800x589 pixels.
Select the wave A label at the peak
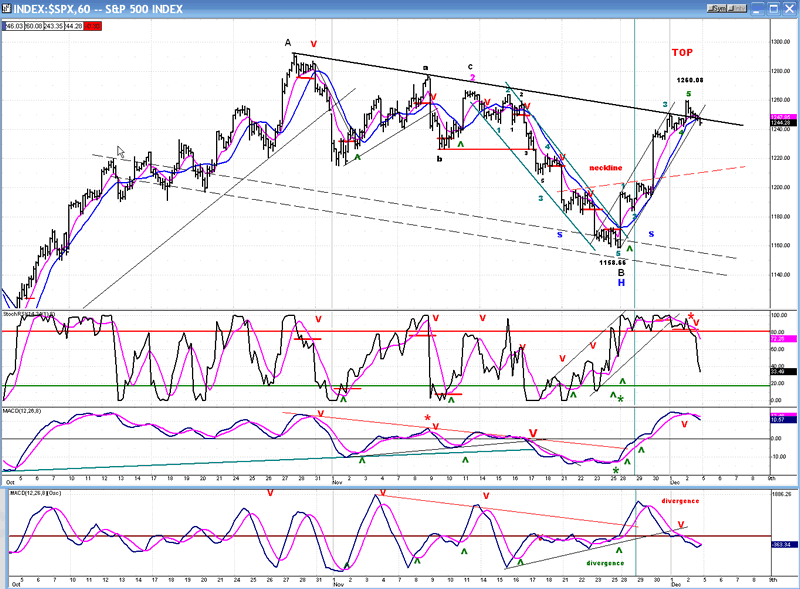tap(288, 42)
